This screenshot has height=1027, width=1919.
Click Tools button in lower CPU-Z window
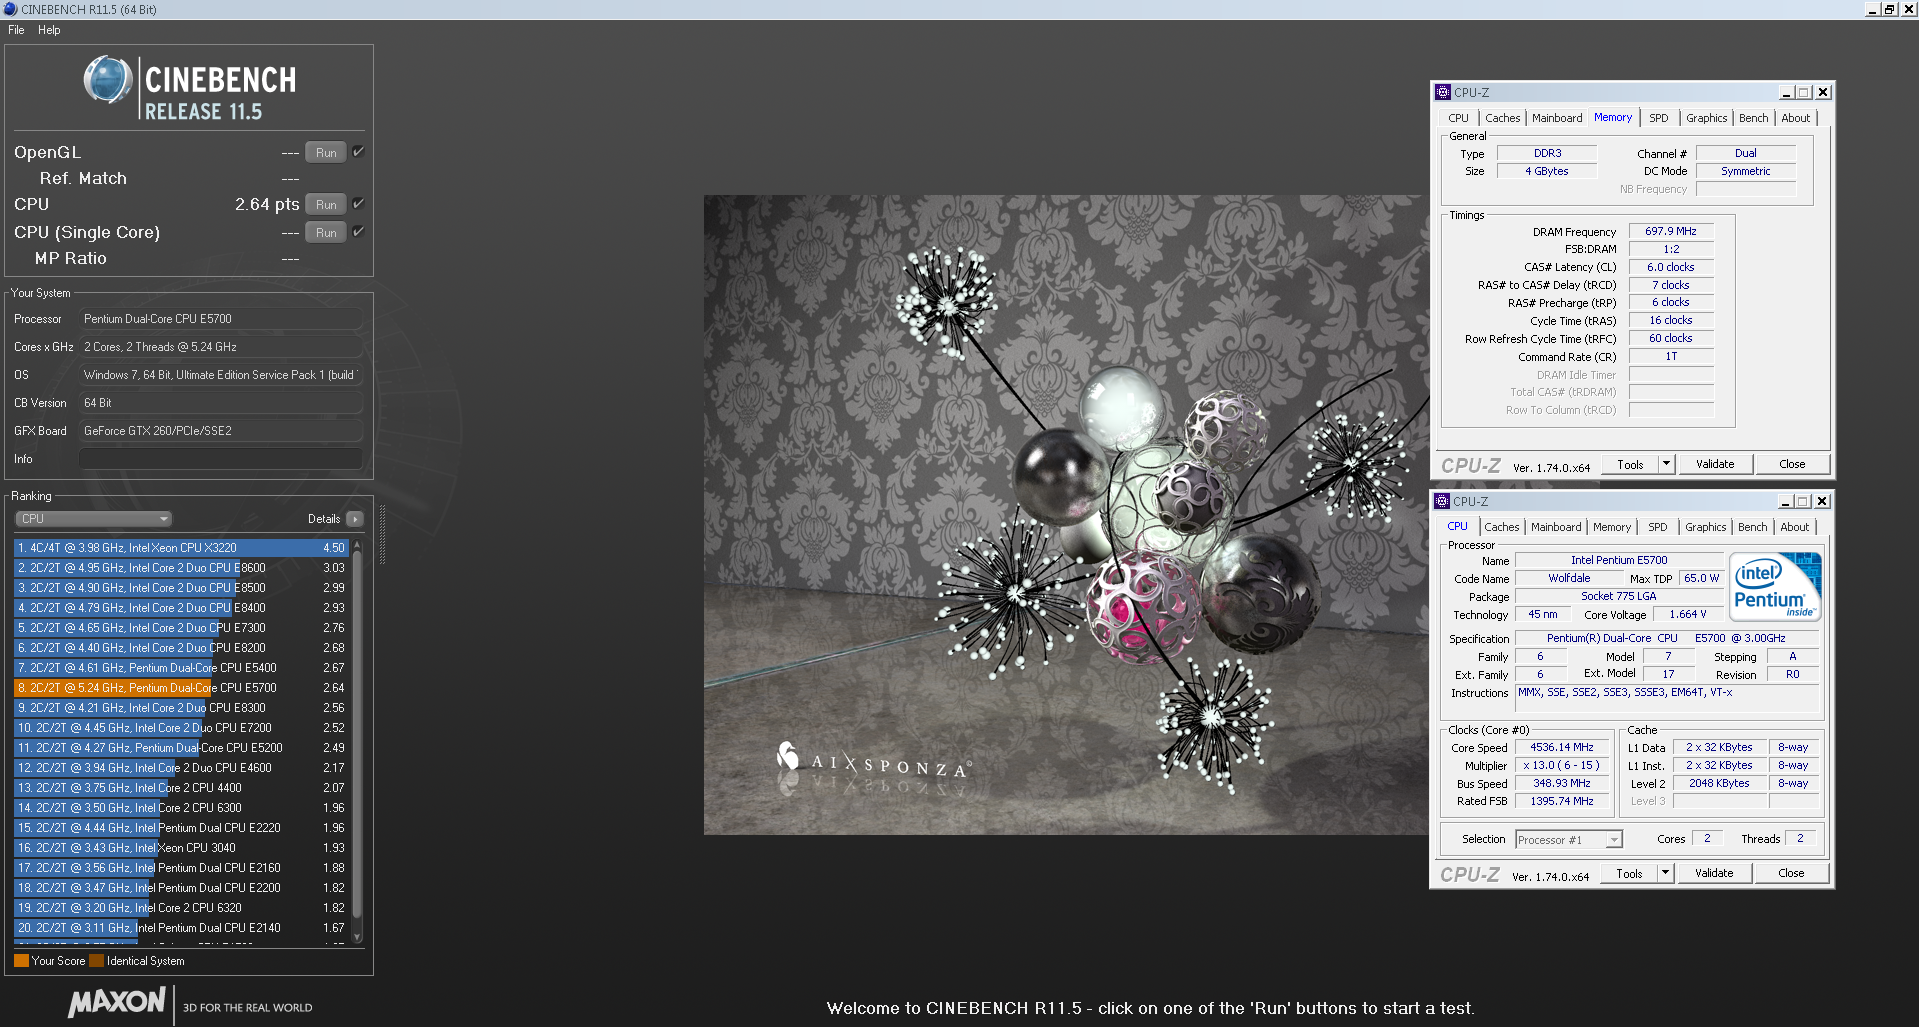point(1629,874)
